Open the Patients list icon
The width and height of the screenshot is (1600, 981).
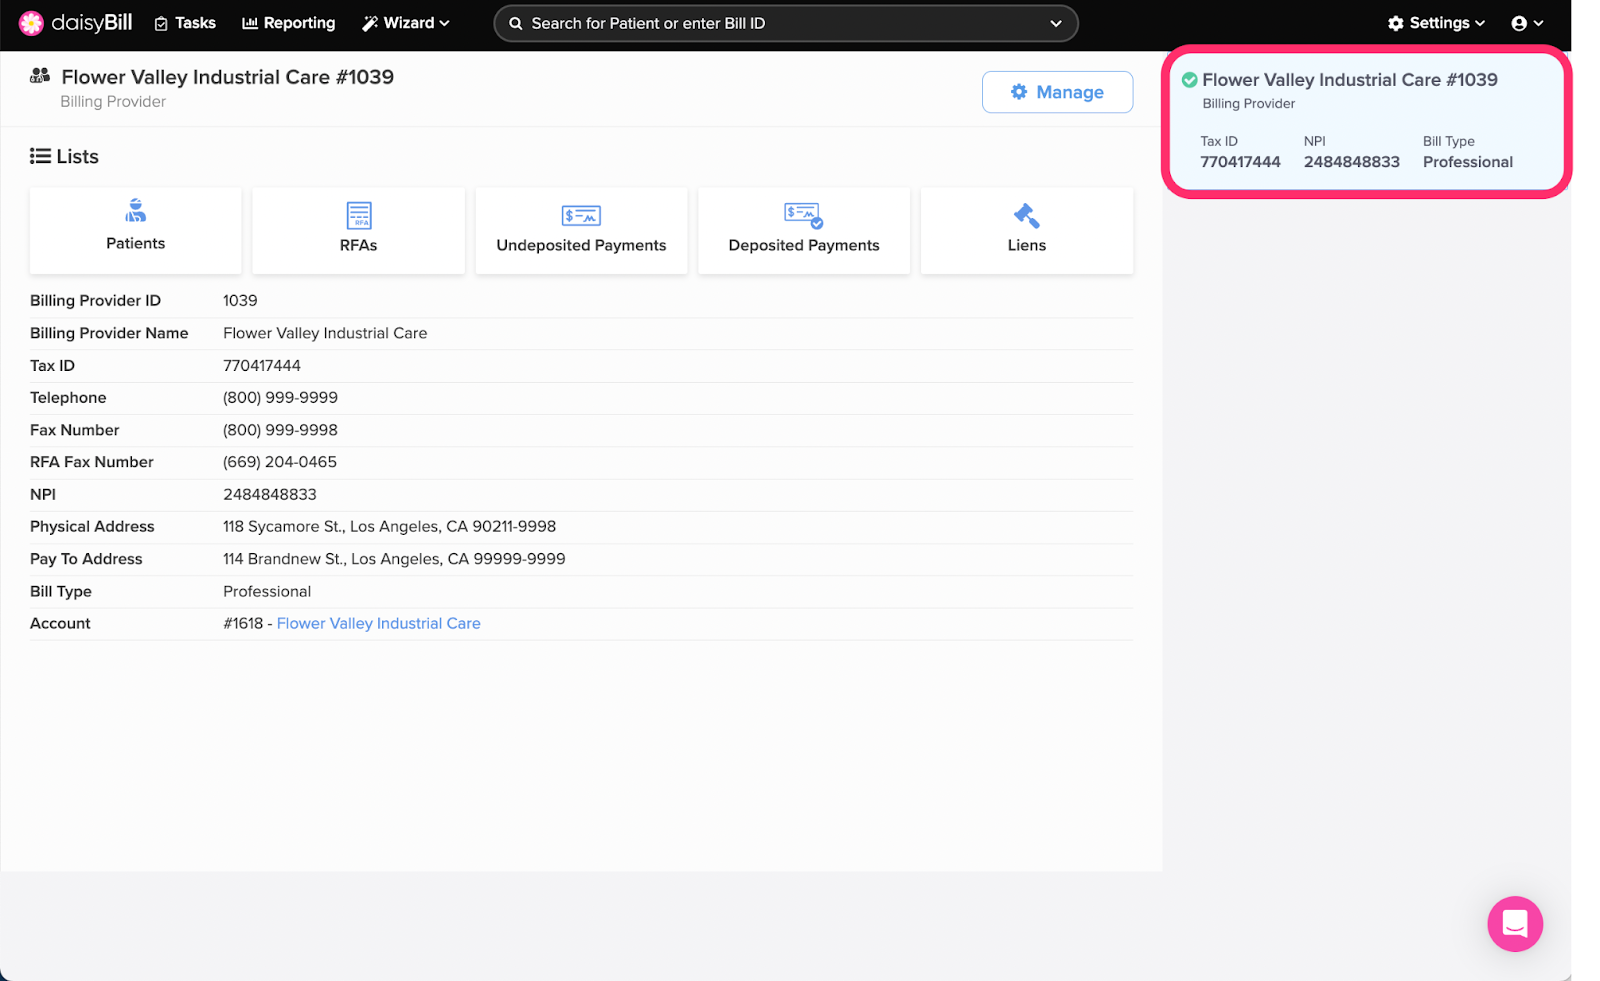click(x=136, y=211)
